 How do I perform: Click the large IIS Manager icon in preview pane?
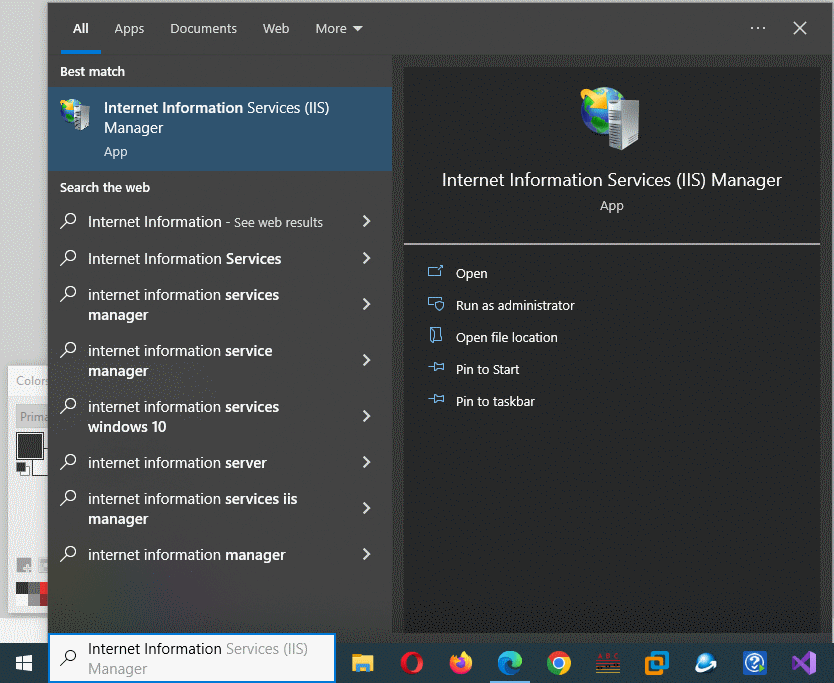coord(611,118)
